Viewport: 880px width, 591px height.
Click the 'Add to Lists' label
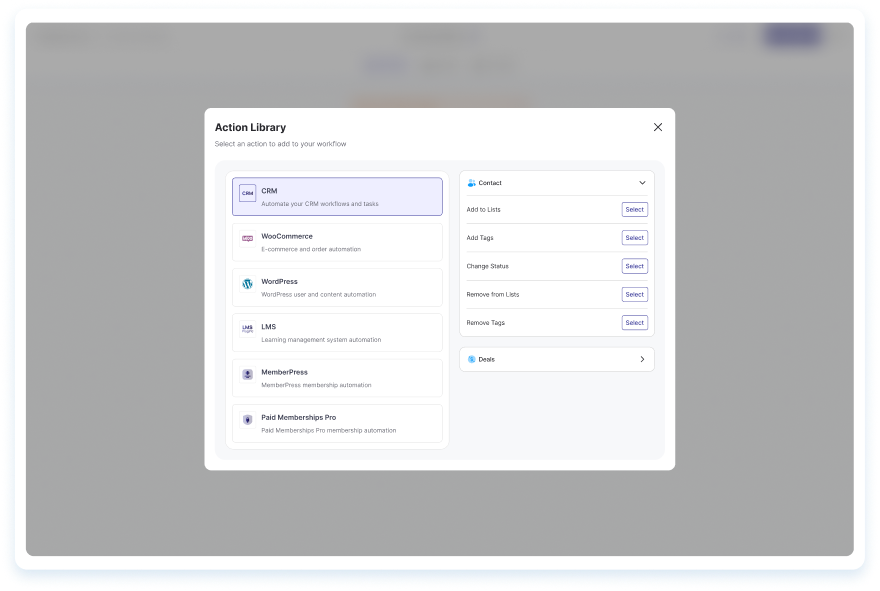pos(483,209)
